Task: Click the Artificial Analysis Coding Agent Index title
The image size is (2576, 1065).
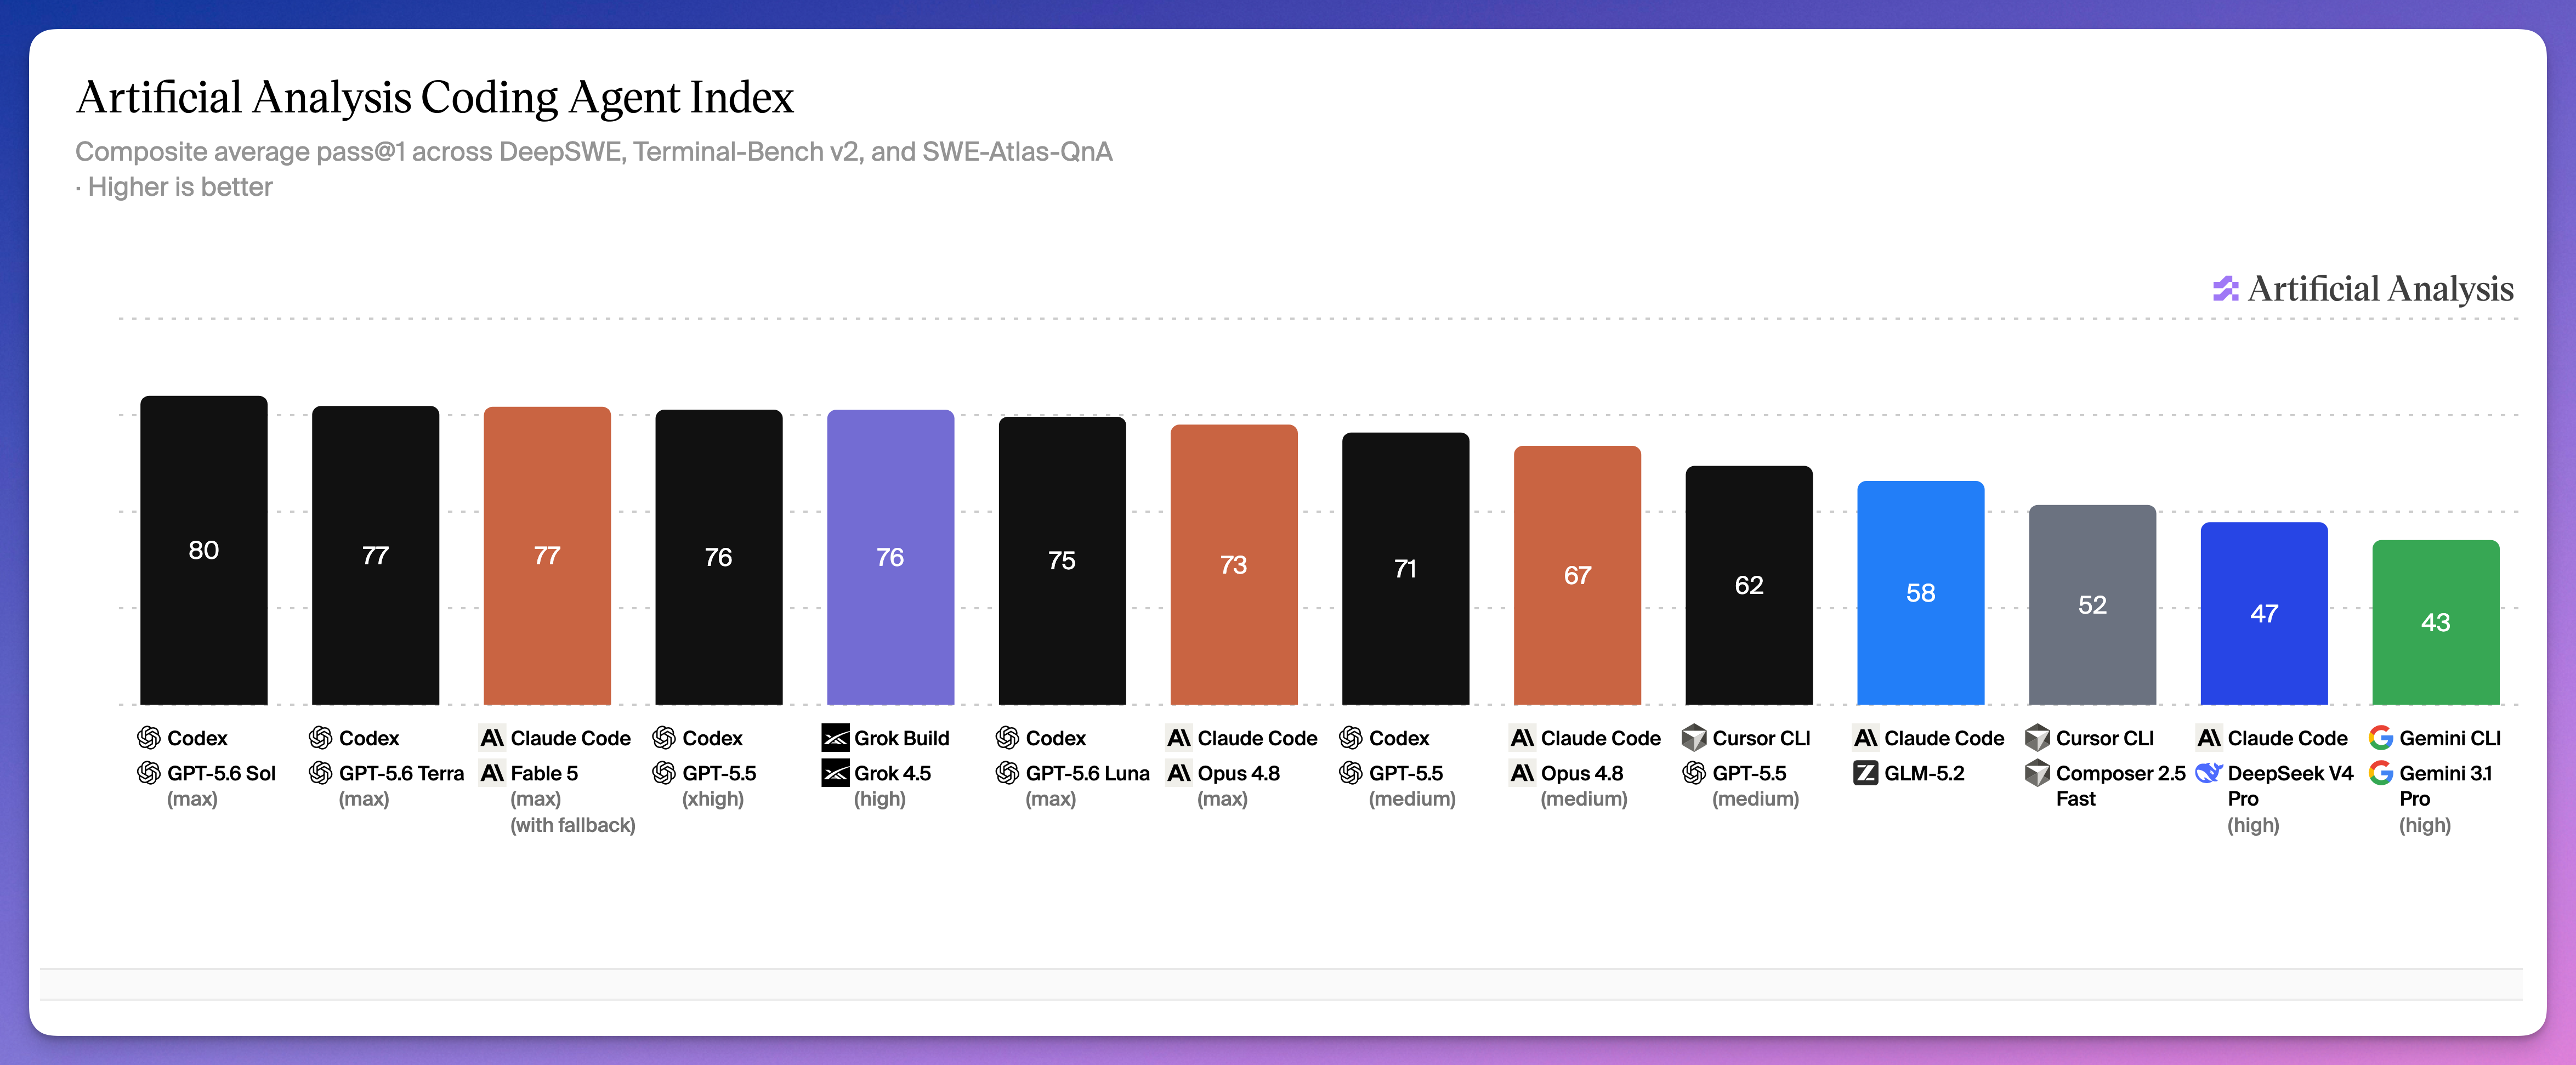Action: coord(435,98)
